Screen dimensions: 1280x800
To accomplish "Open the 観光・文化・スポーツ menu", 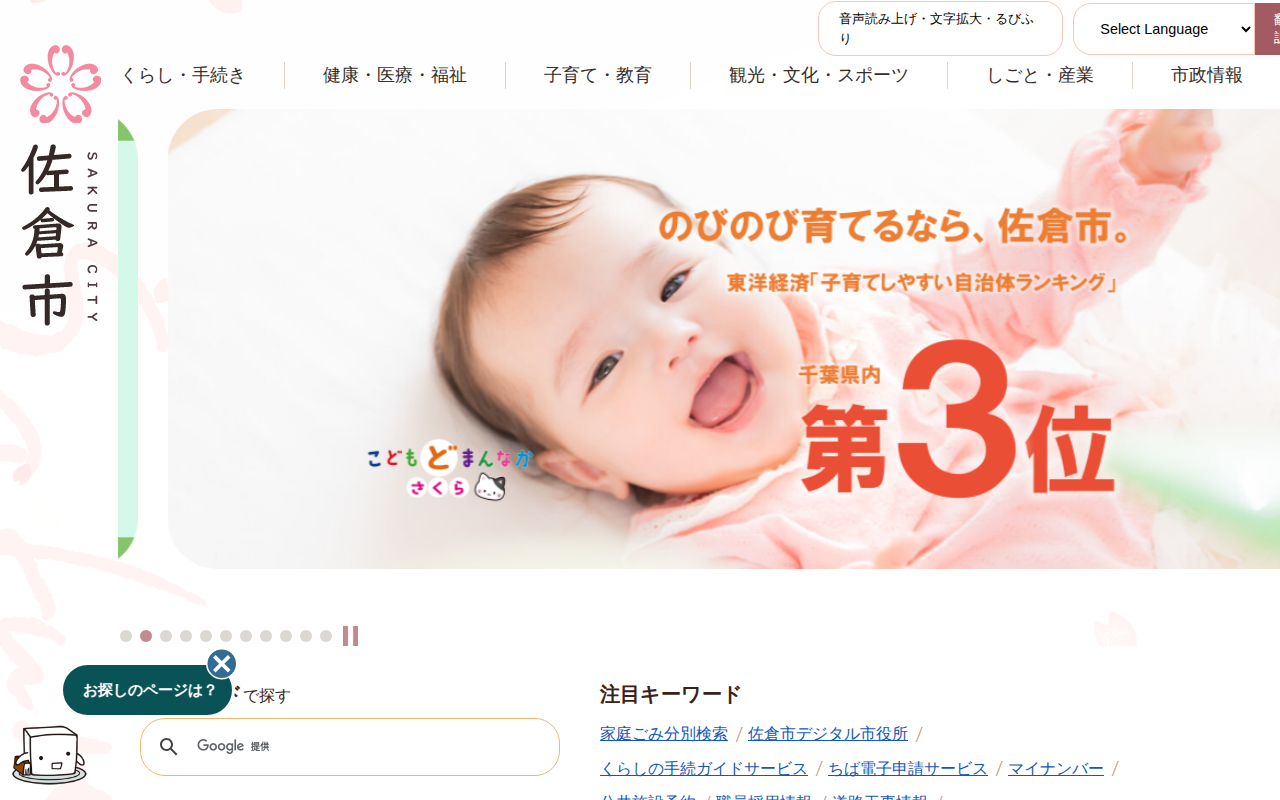I will (x=819, y=75).
